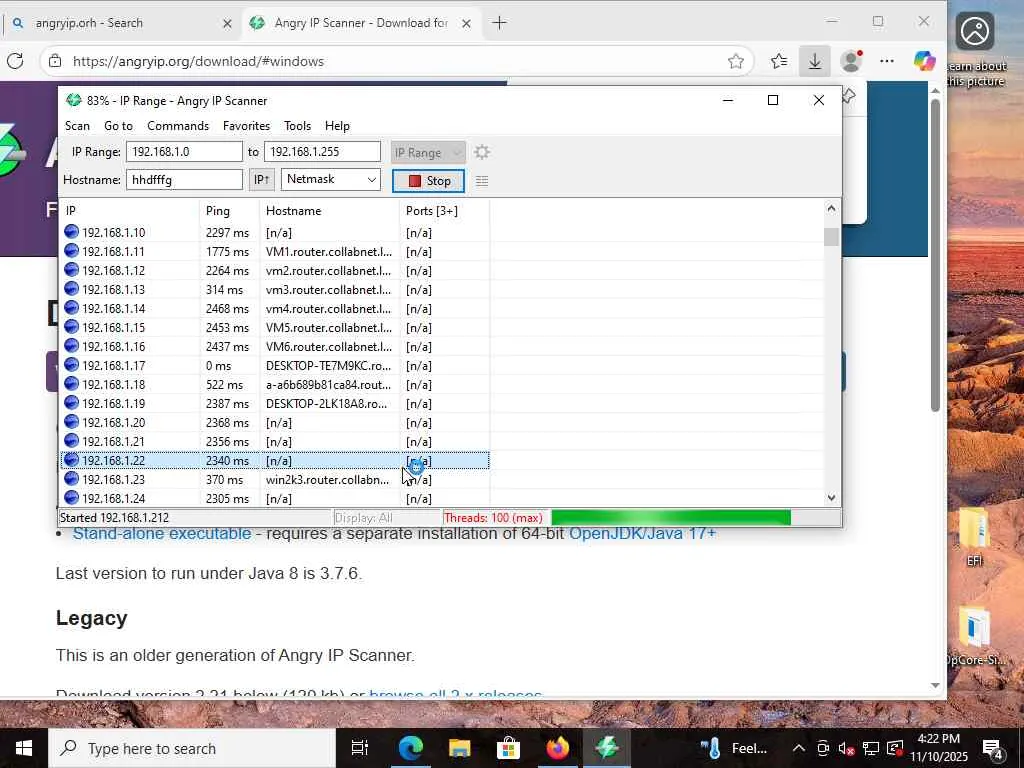This screenshot has height=768, width=1024.
Task: Open the Help menu
Action: point(337,125)
